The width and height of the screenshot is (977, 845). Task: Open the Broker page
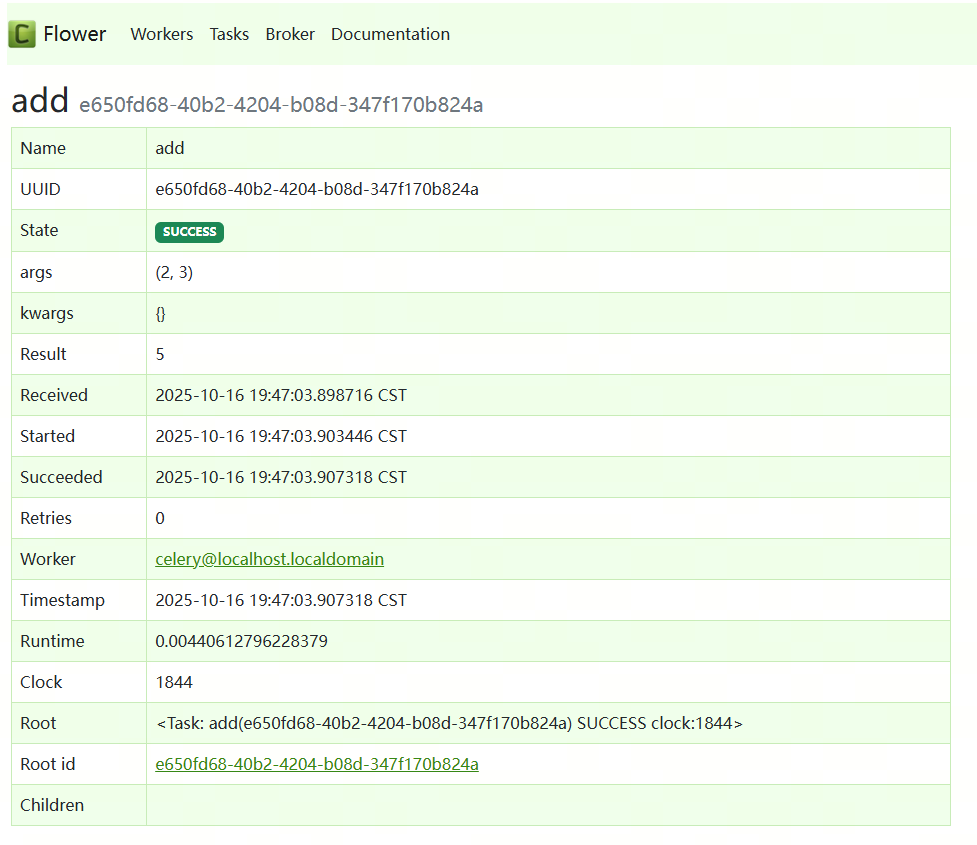(x=290, y=34)
